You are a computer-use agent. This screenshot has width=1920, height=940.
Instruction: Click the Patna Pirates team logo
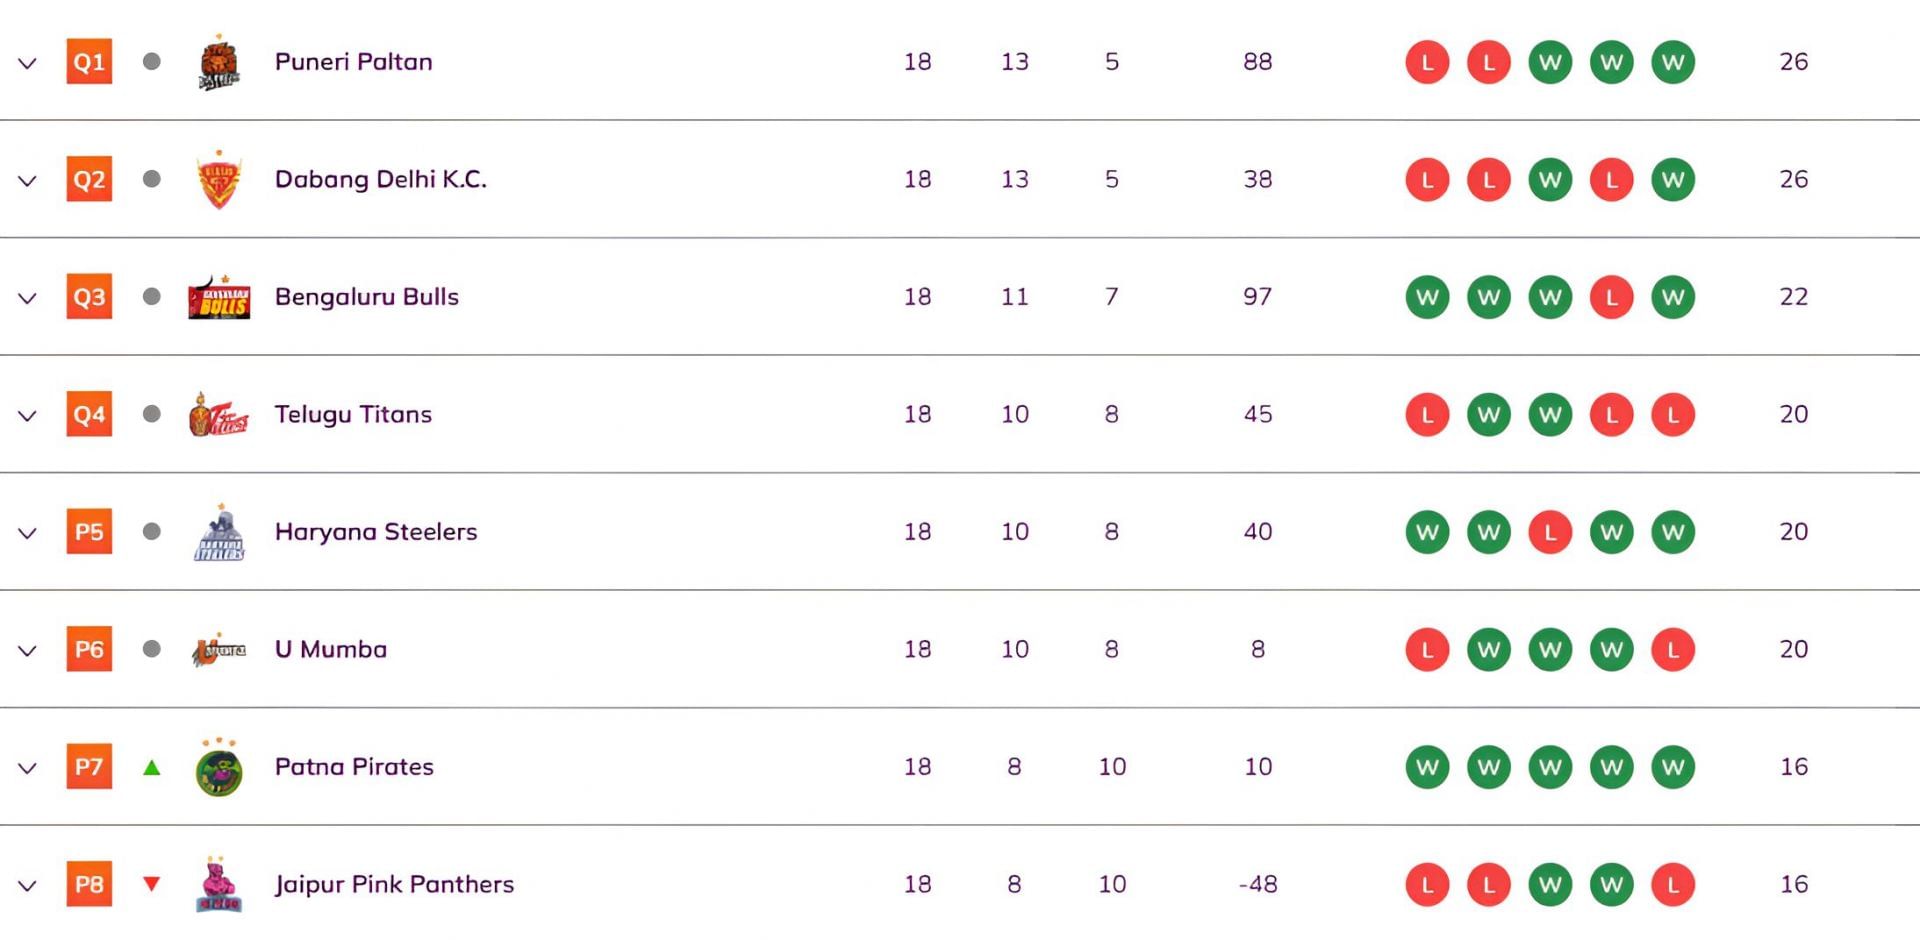click(219, 768)
